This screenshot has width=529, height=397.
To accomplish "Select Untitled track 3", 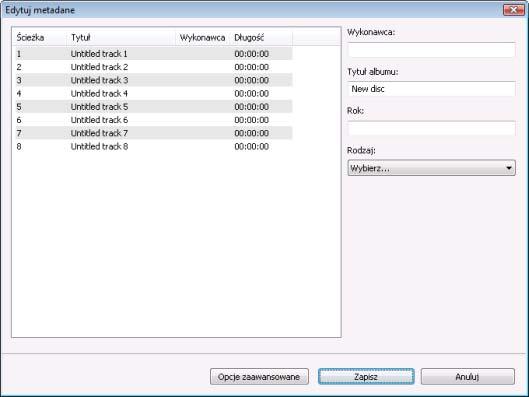I will coord(99,80).
